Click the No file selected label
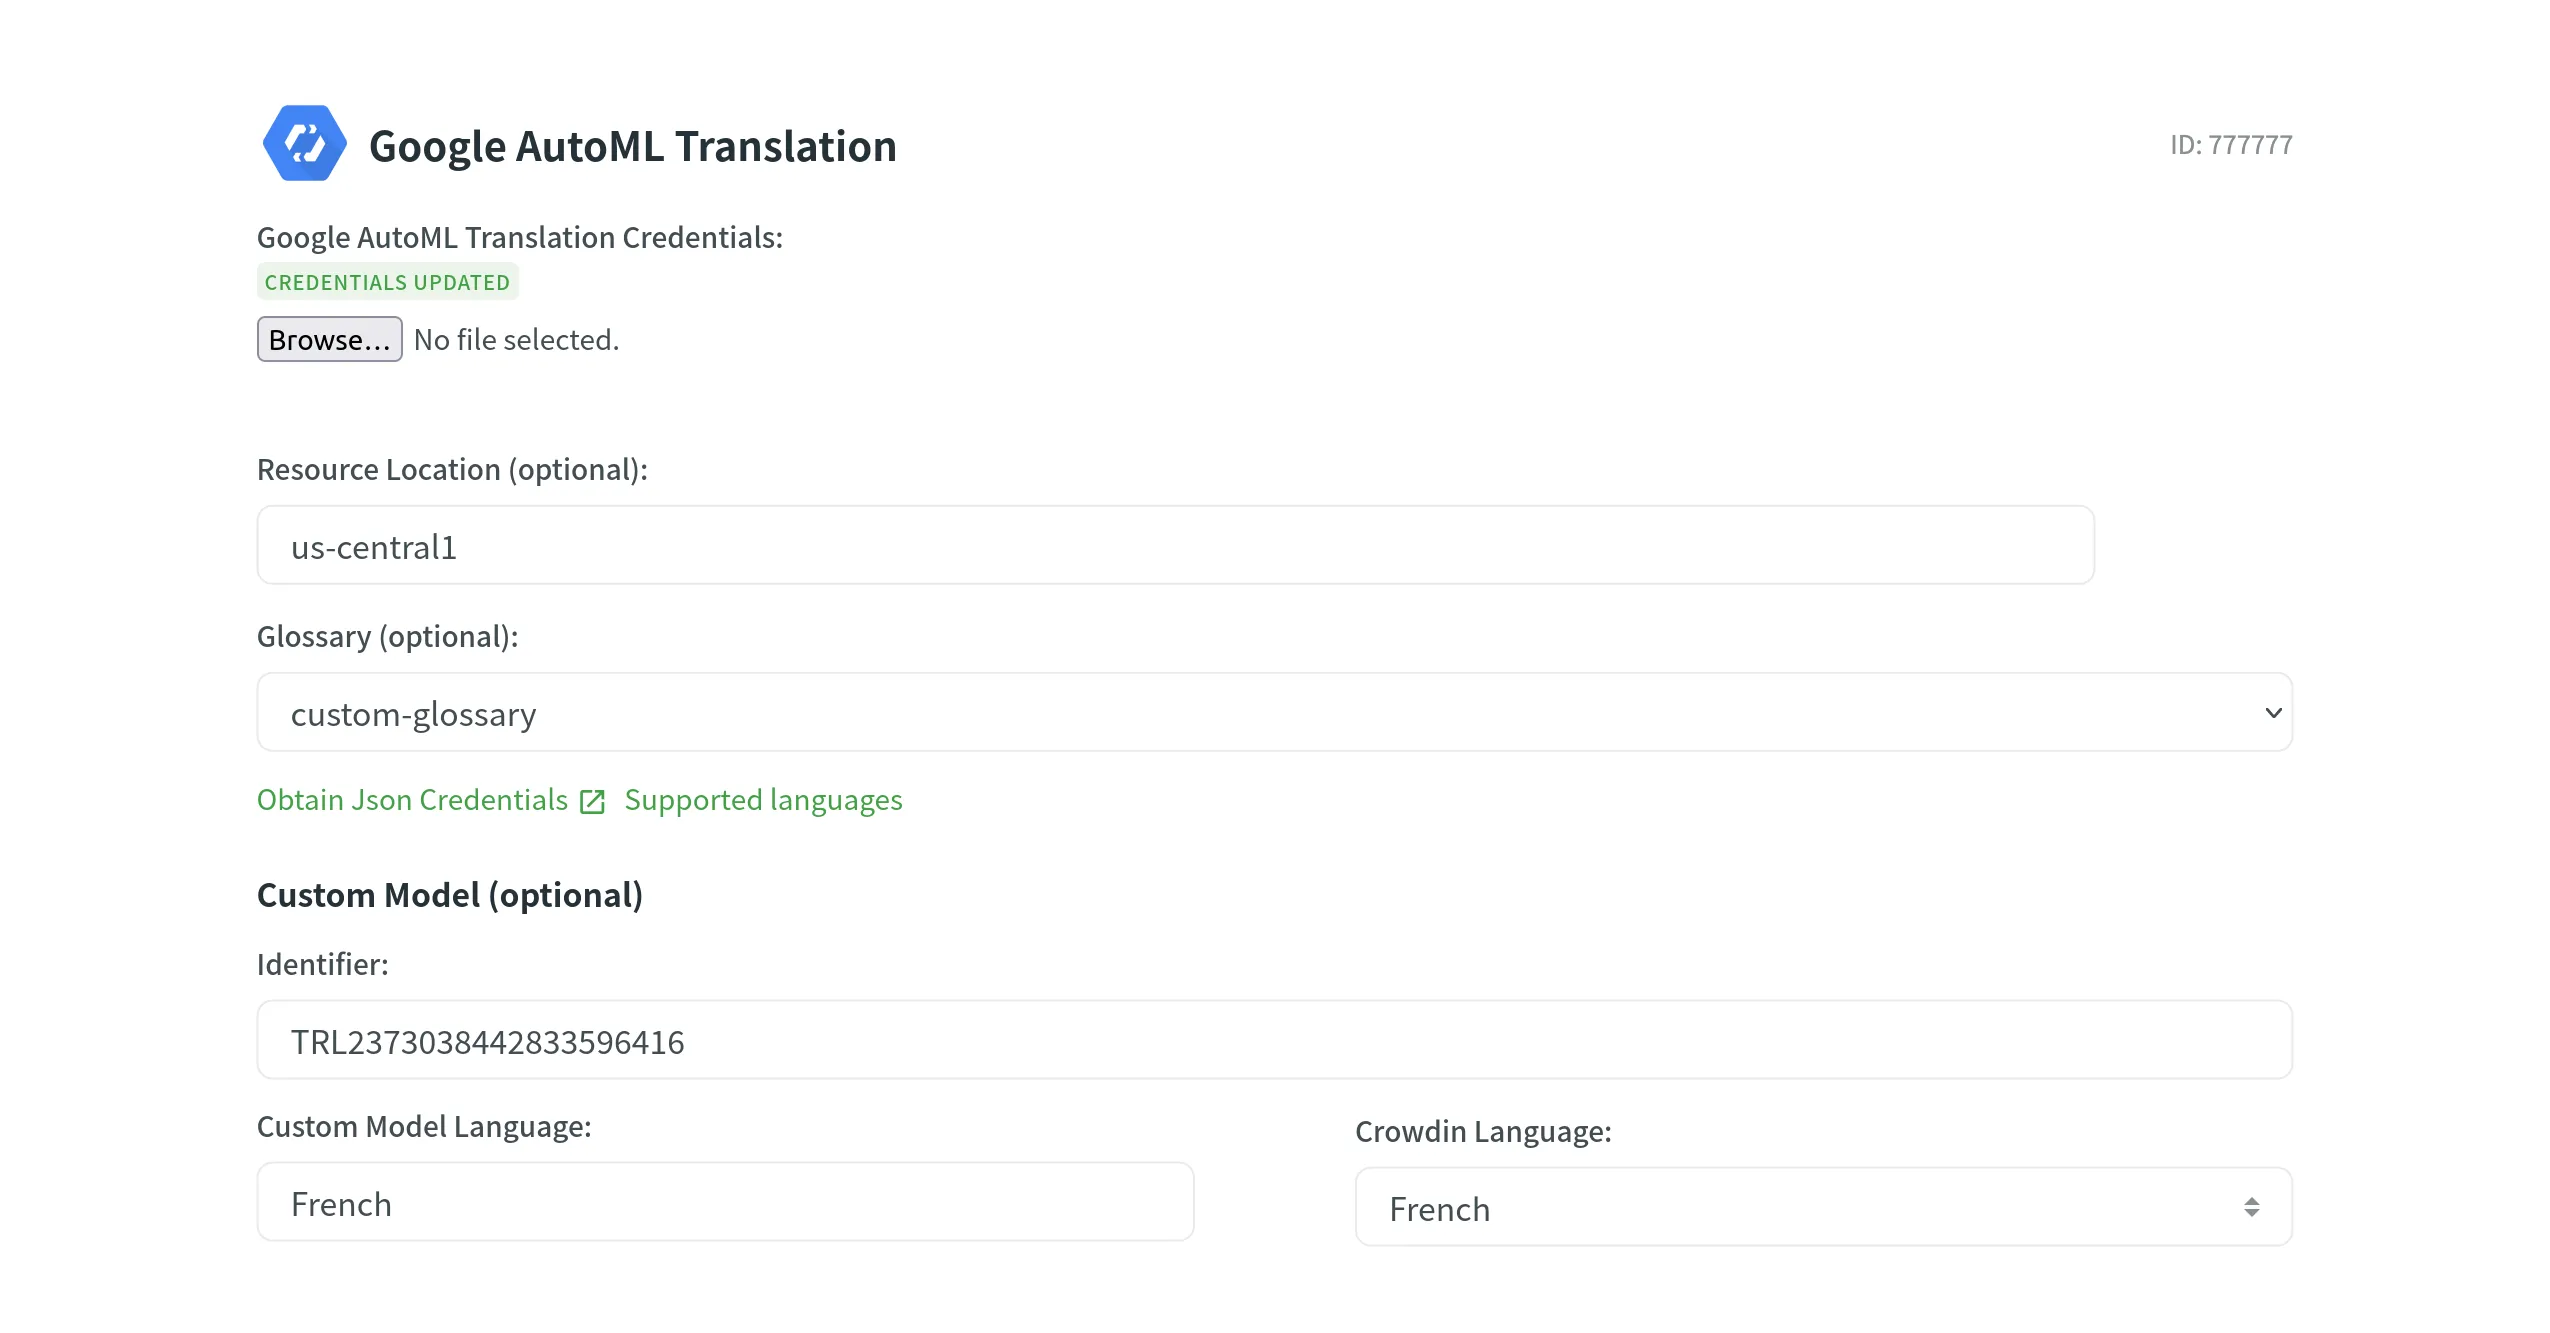This screenshot has height=1333, width=2550. 516,339
